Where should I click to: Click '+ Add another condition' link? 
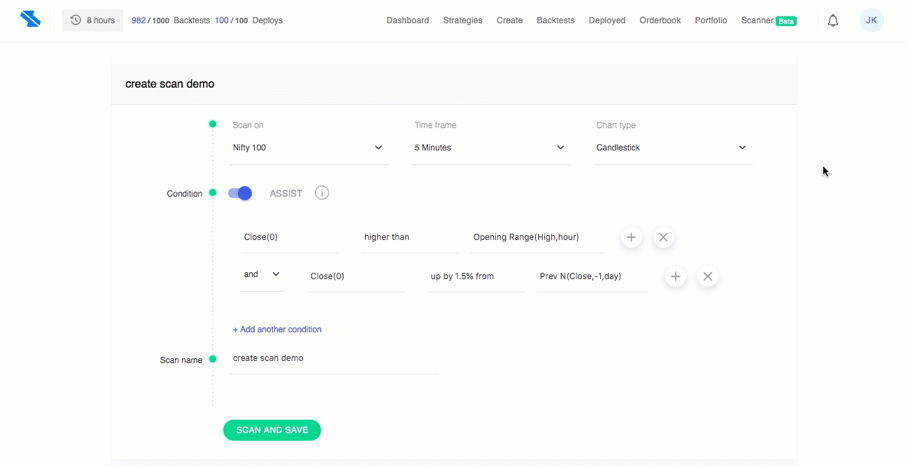click(x=277, y=329)
